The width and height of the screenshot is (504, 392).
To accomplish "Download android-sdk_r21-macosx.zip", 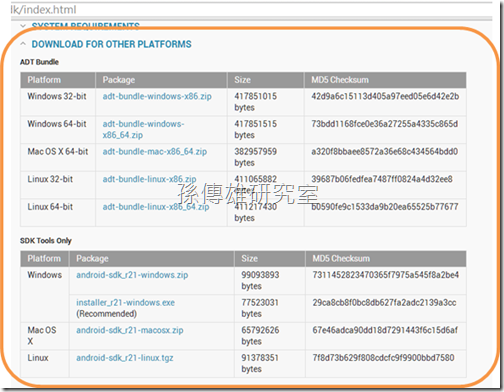I will click(x=130, y=330).
